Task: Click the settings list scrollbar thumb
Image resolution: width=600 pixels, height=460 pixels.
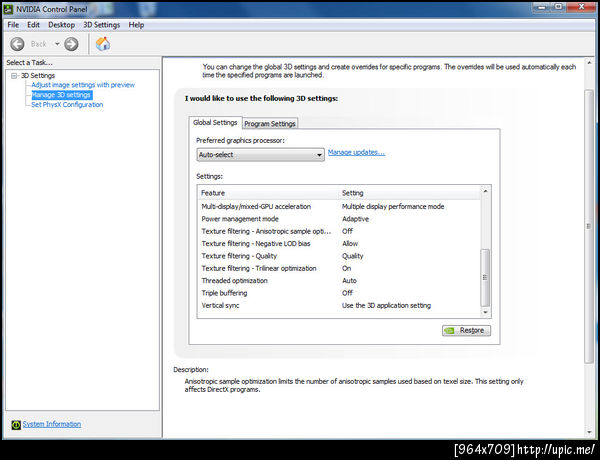Action: (x=485, y=278)
